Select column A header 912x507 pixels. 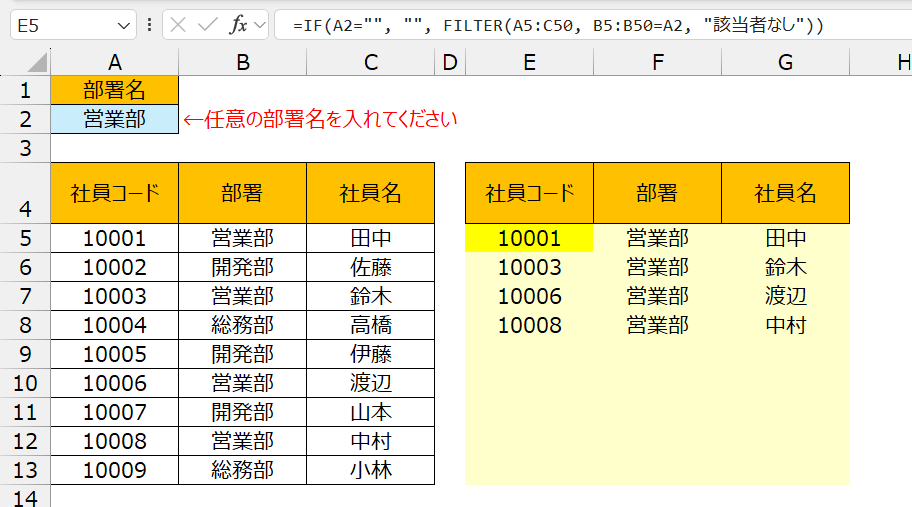point(114,62)
